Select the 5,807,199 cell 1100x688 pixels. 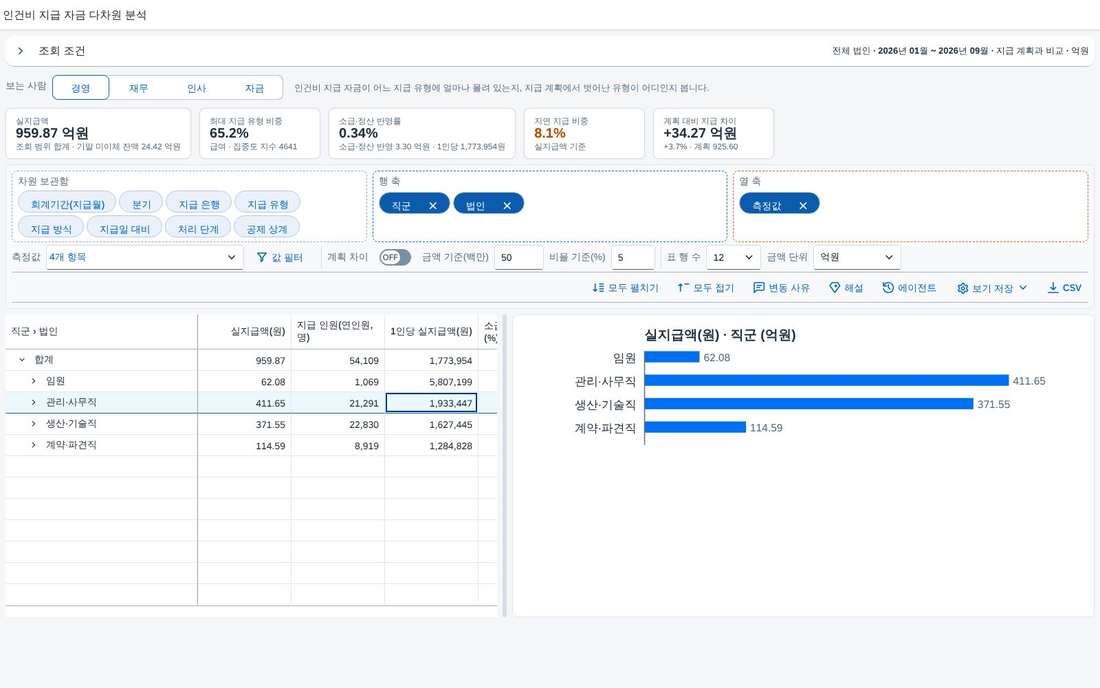point(431,382)
